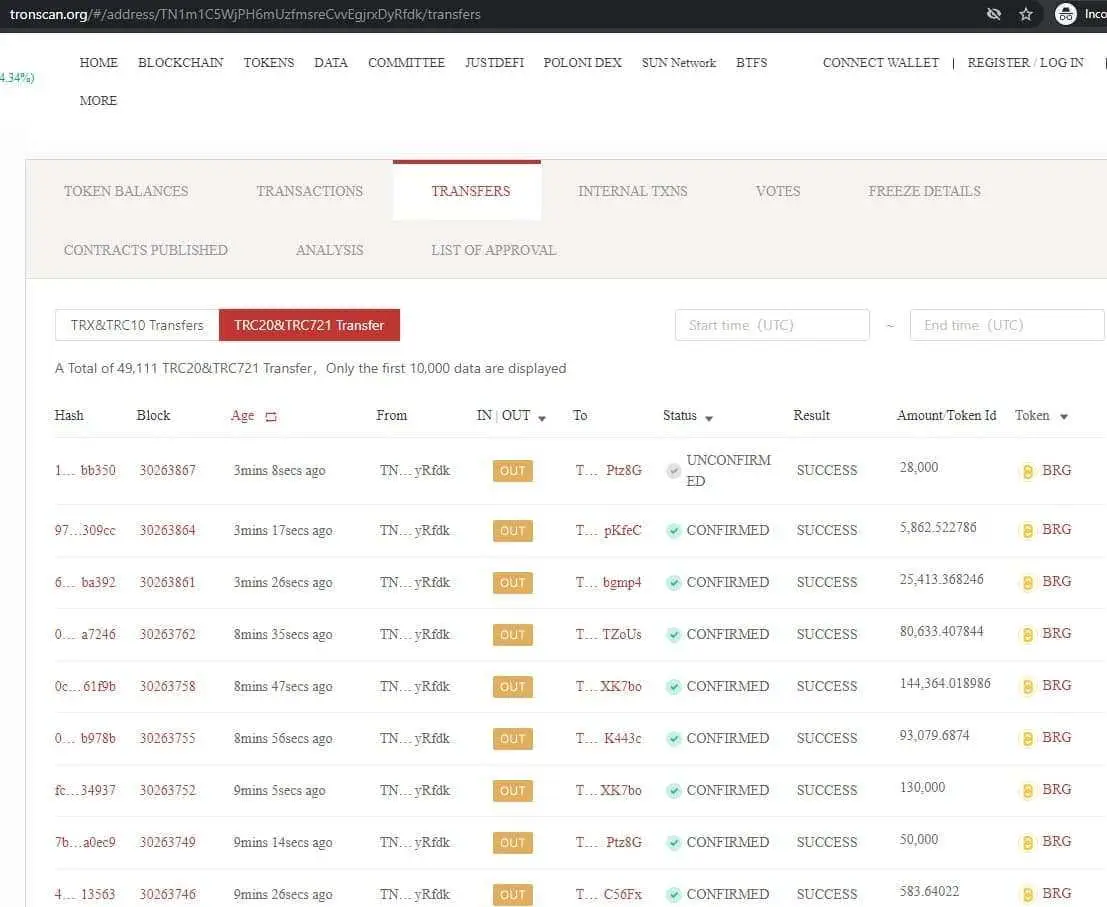Click the End time (UTC) field
The image size is (1107, 907).
[x=1007, y=325]
